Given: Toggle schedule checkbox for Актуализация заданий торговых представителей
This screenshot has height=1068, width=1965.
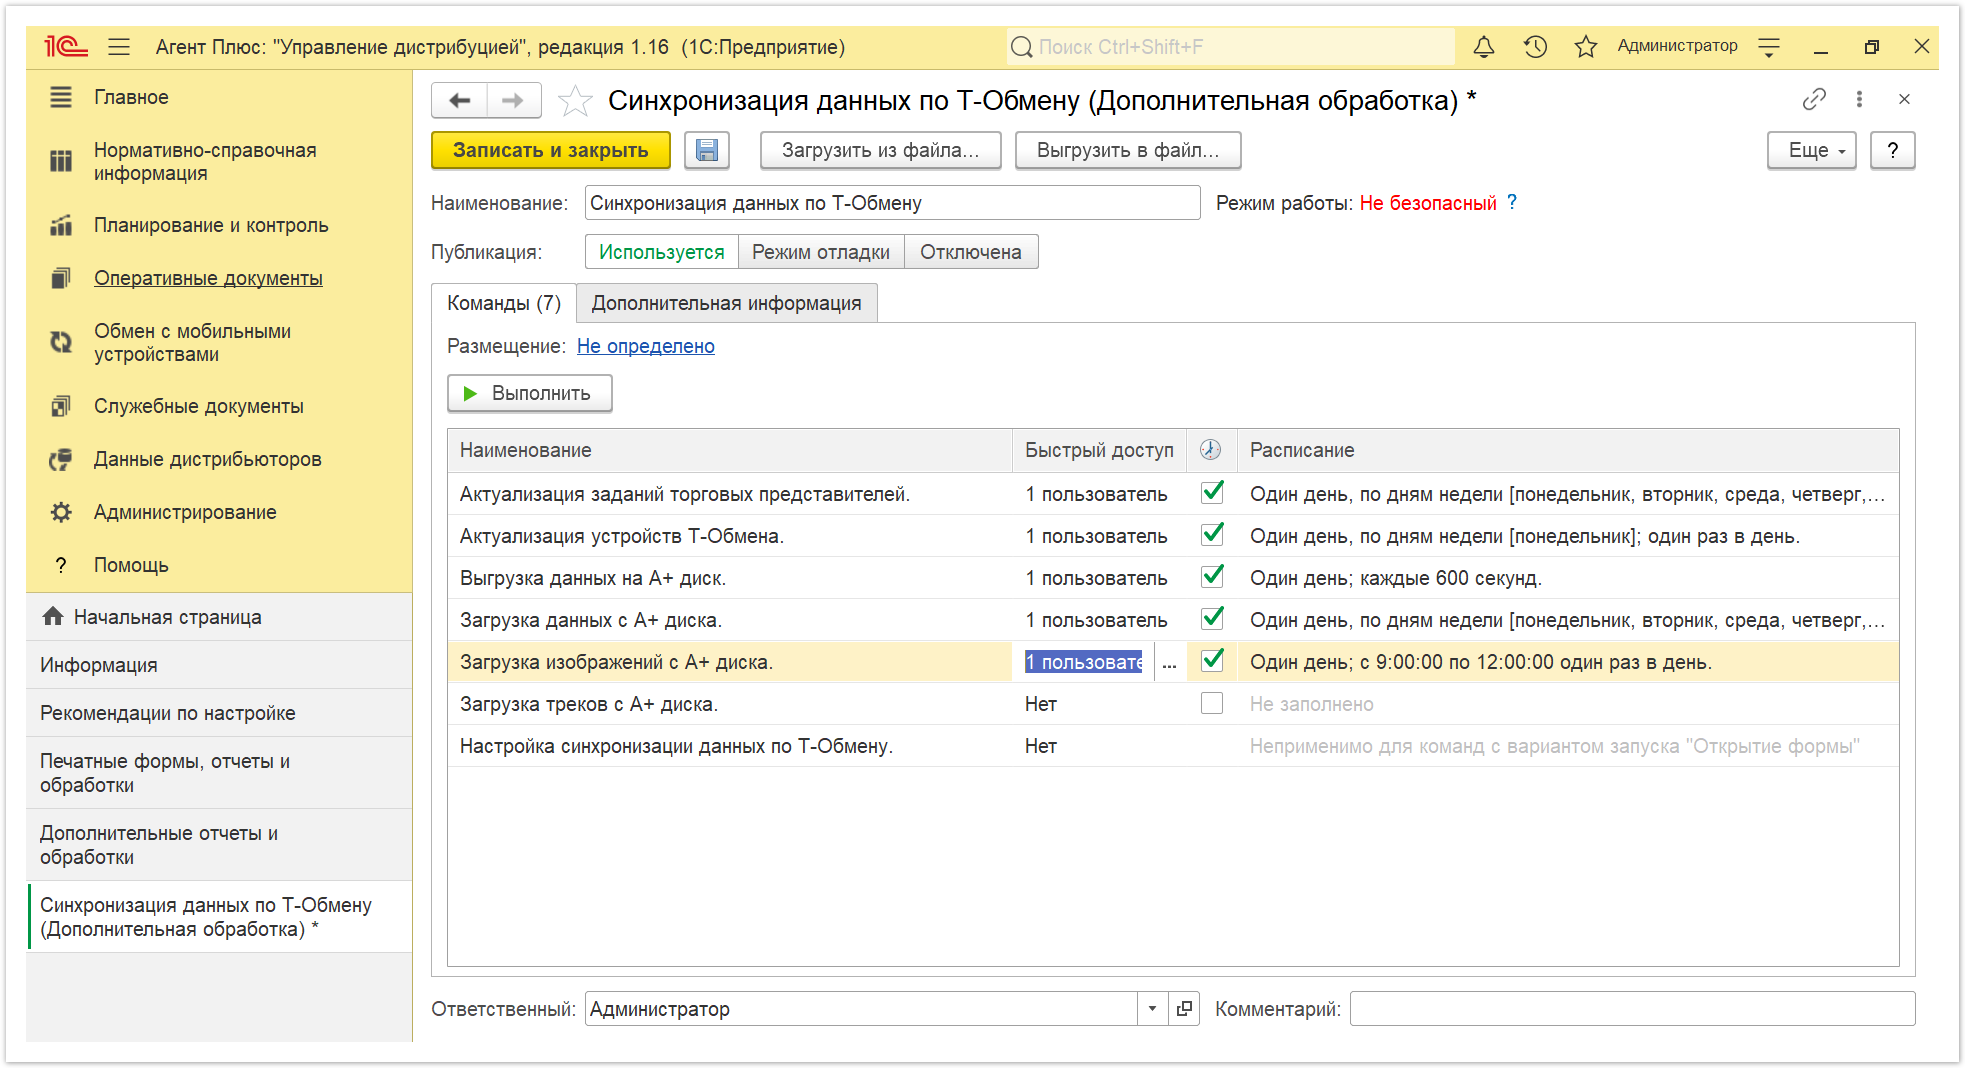Looking at the screenshot, I should click(x=1212, y=492).
